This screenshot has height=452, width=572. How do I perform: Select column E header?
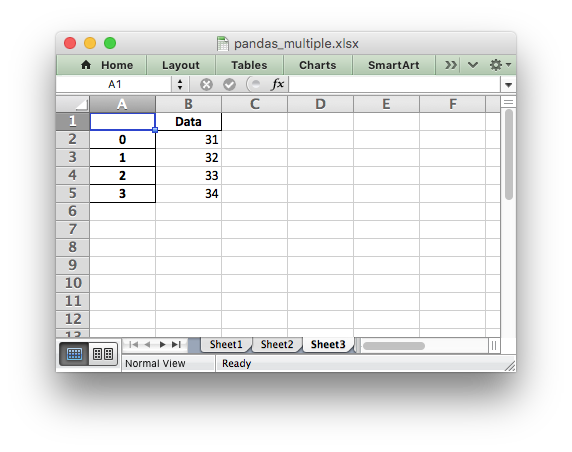(x=386, y=104)
